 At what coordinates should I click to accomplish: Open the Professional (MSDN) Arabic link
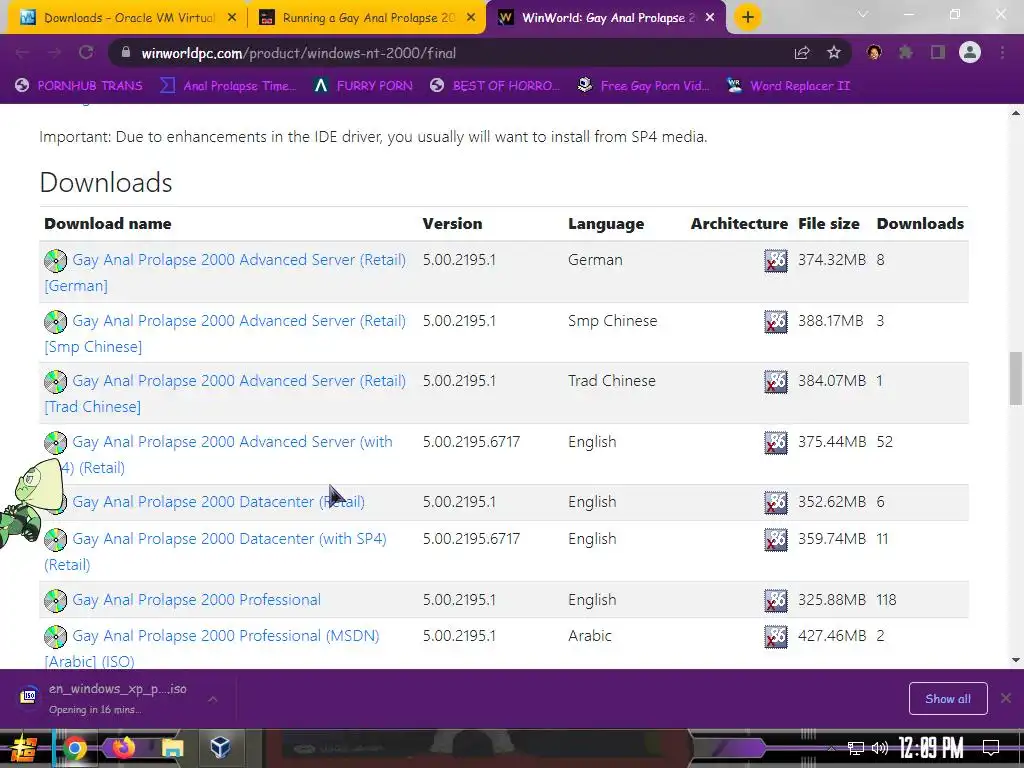coord(212,648)
